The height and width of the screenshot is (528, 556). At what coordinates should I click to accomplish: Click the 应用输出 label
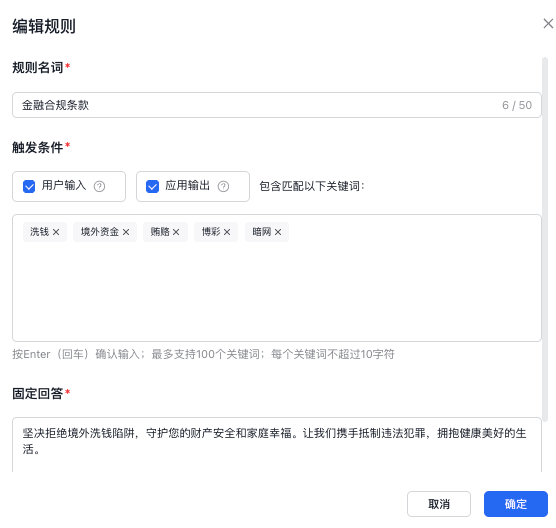pyautogui.click(x=188, y=185)
